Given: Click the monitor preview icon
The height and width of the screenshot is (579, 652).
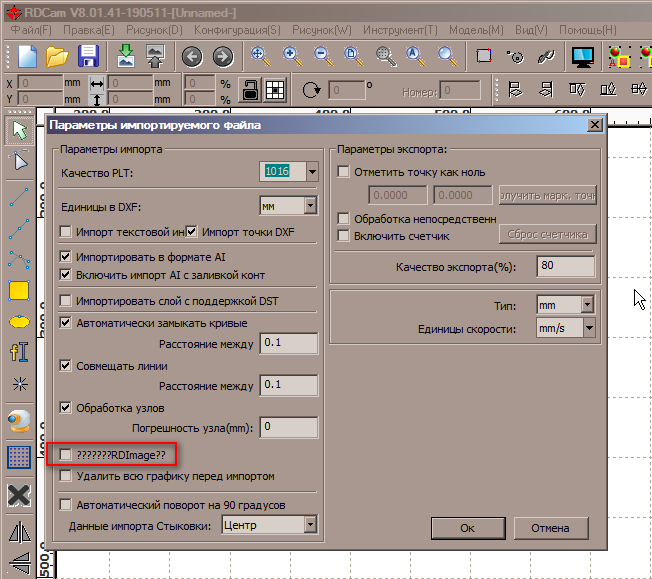Looking at the screenshot, I should click(583, 56).
